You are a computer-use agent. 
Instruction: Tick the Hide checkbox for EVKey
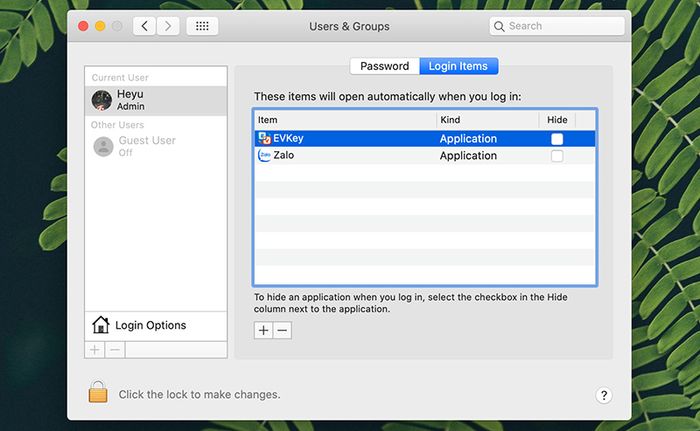(557, 139)
